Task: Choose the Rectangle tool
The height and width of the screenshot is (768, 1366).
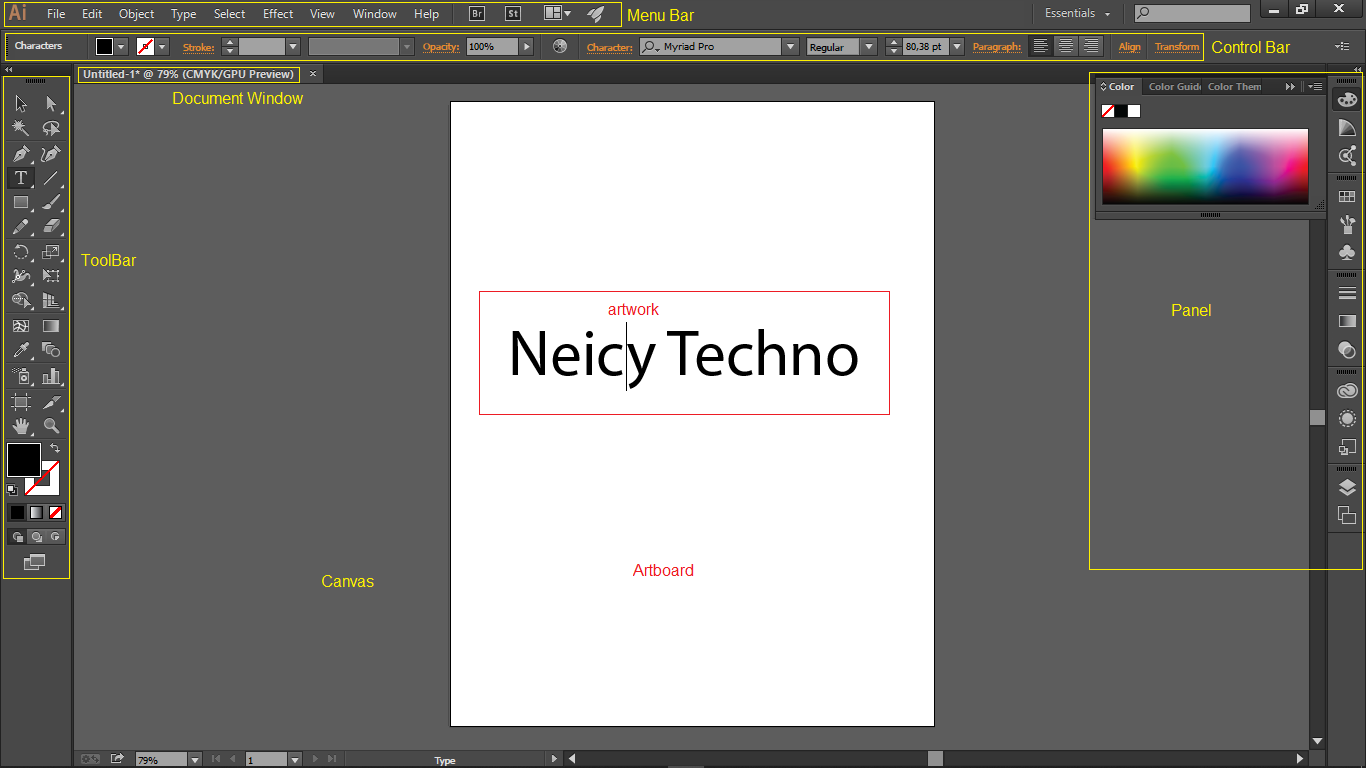Action: (21, 202)
